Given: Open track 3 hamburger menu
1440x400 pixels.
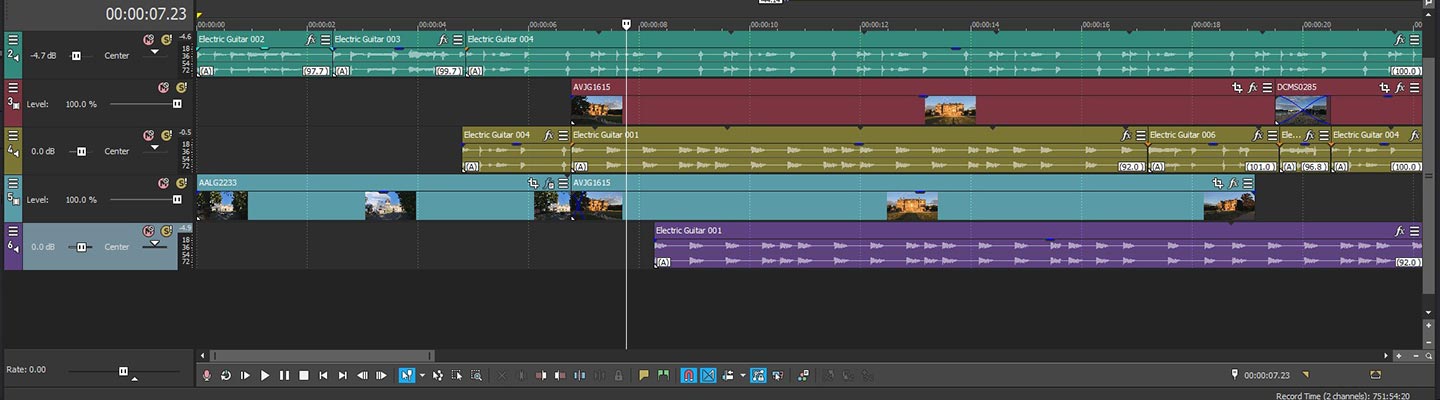Looking at the screenshot, I should pyautogui.click(x=13, y=88).
